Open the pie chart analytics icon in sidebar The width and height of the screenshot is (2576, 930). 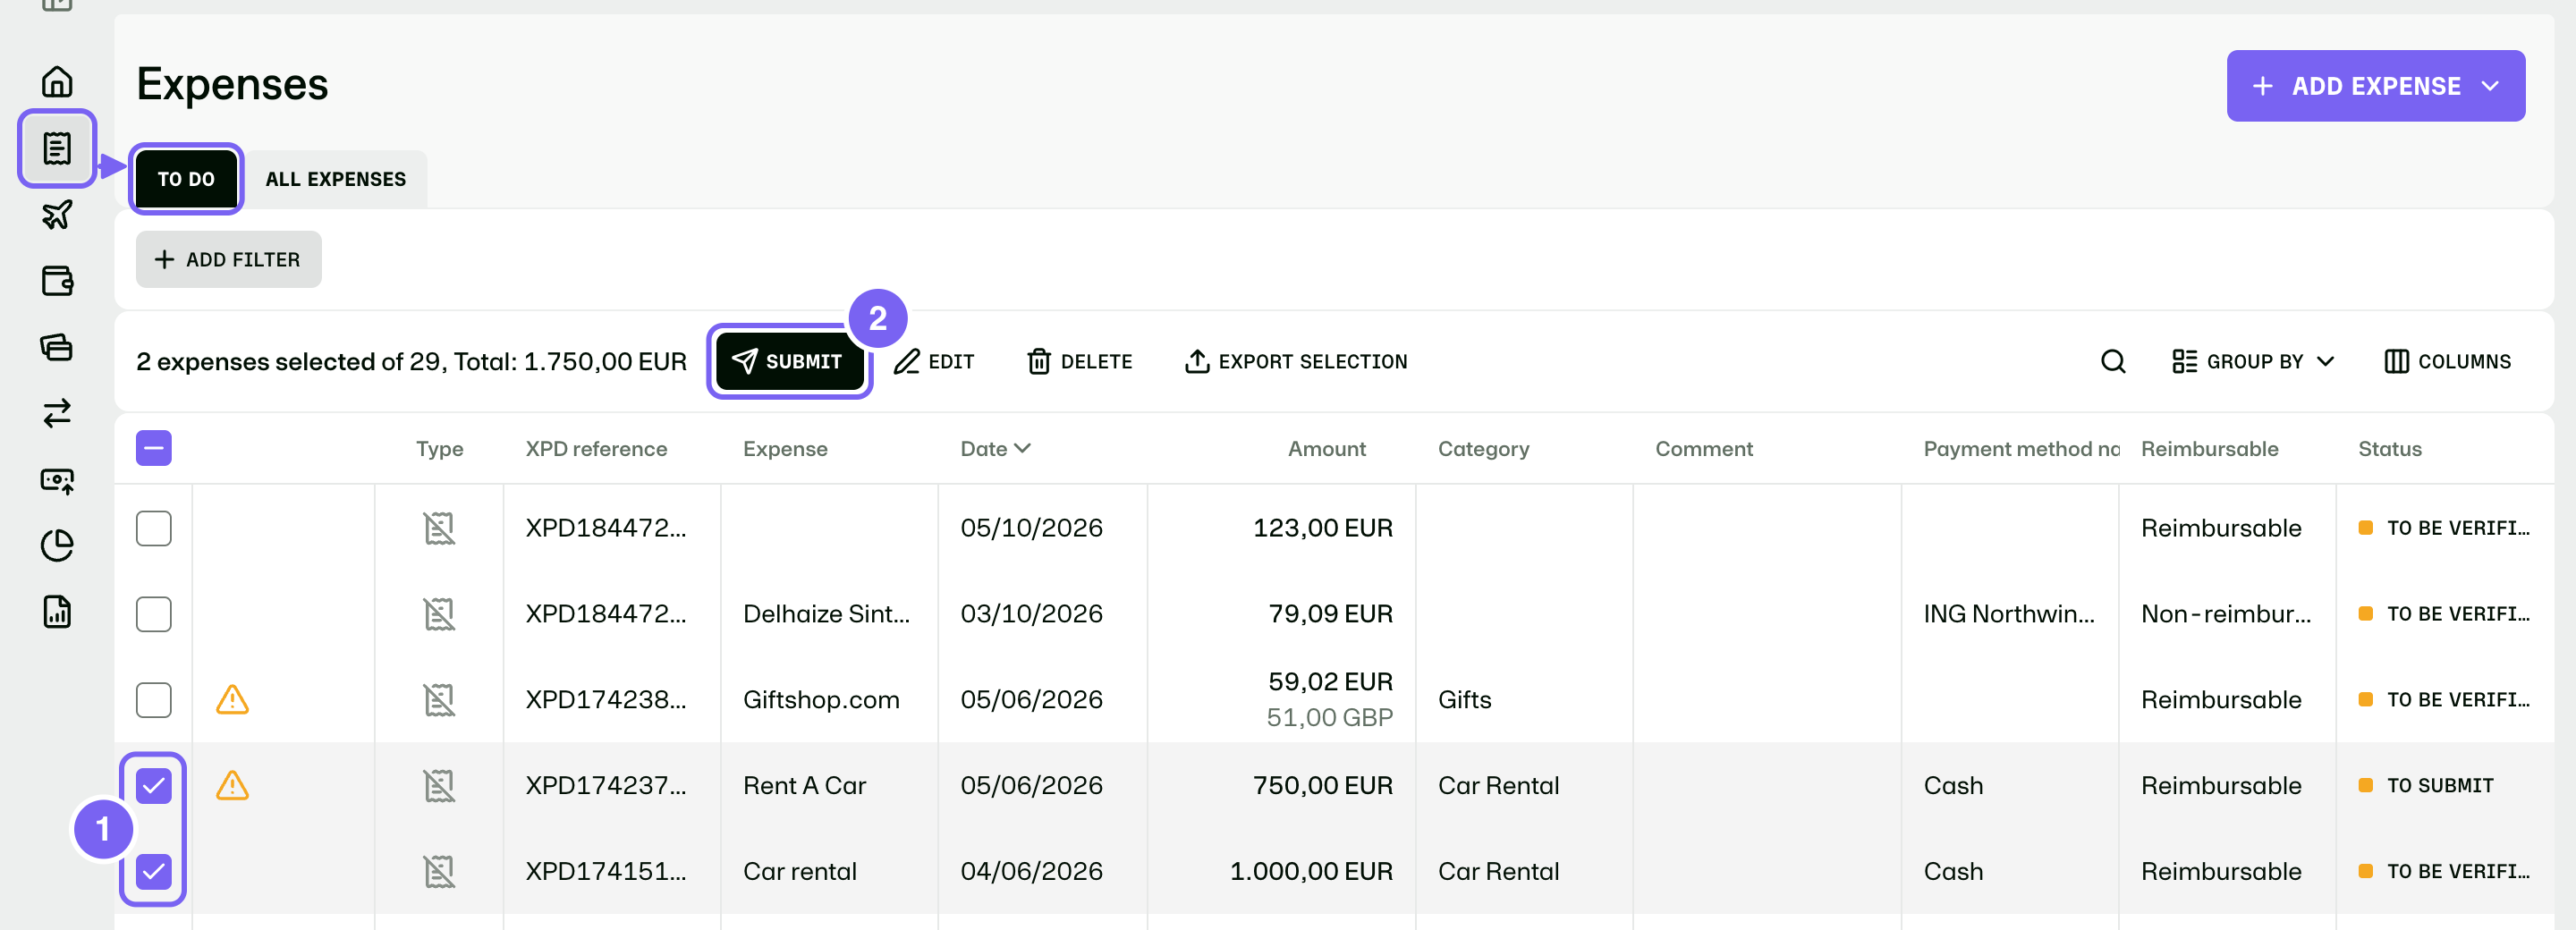click(x=57, y=546)
